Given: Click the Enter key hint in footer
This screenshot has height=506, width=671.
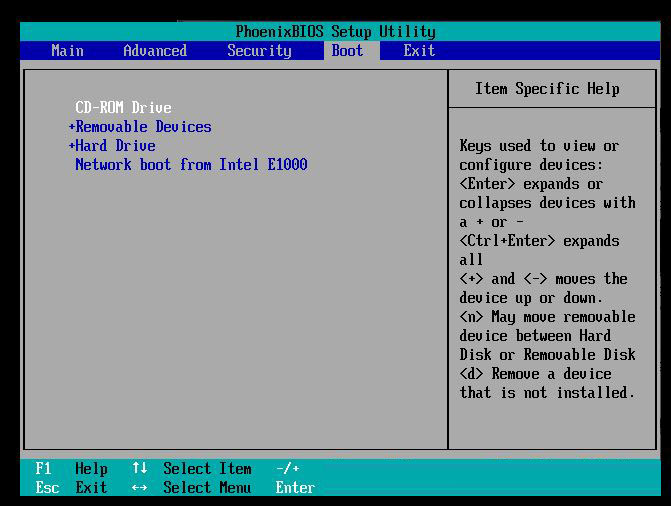Looking at the screenshot, I should [295, 487].
